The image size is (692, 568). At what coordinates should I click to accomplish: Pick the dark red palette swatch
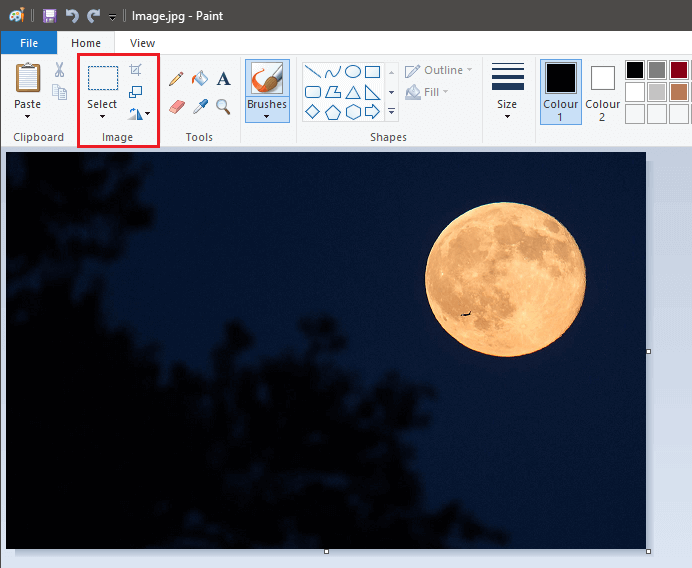click(679, 70)
